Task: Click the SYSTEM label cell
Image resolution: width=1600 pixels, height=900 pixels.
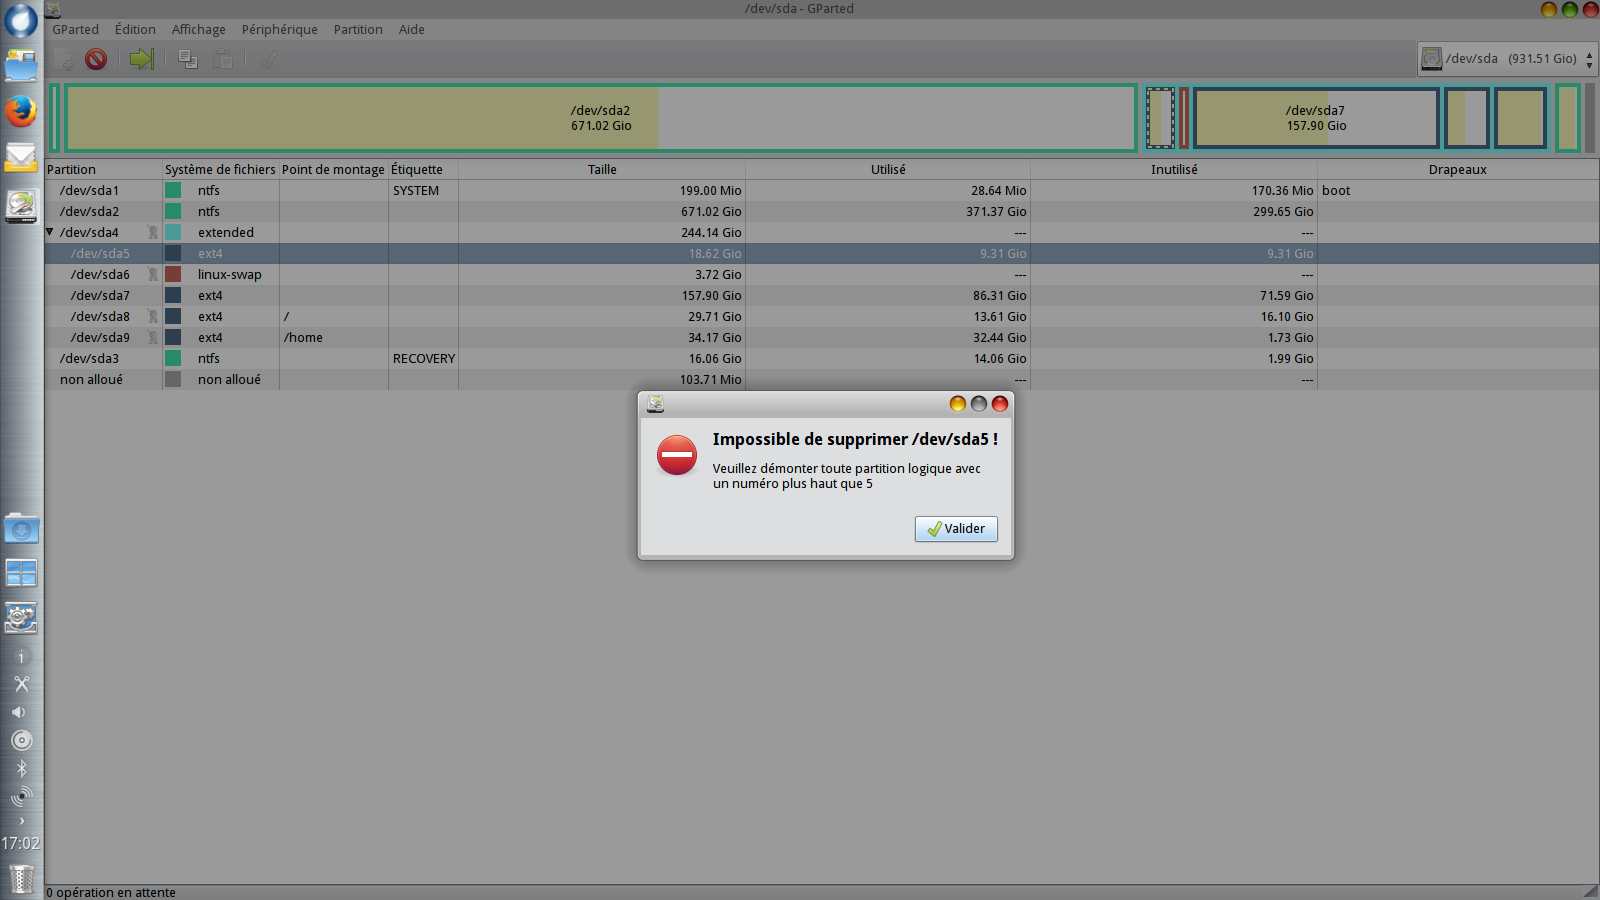Action: [x=416, y=191]
